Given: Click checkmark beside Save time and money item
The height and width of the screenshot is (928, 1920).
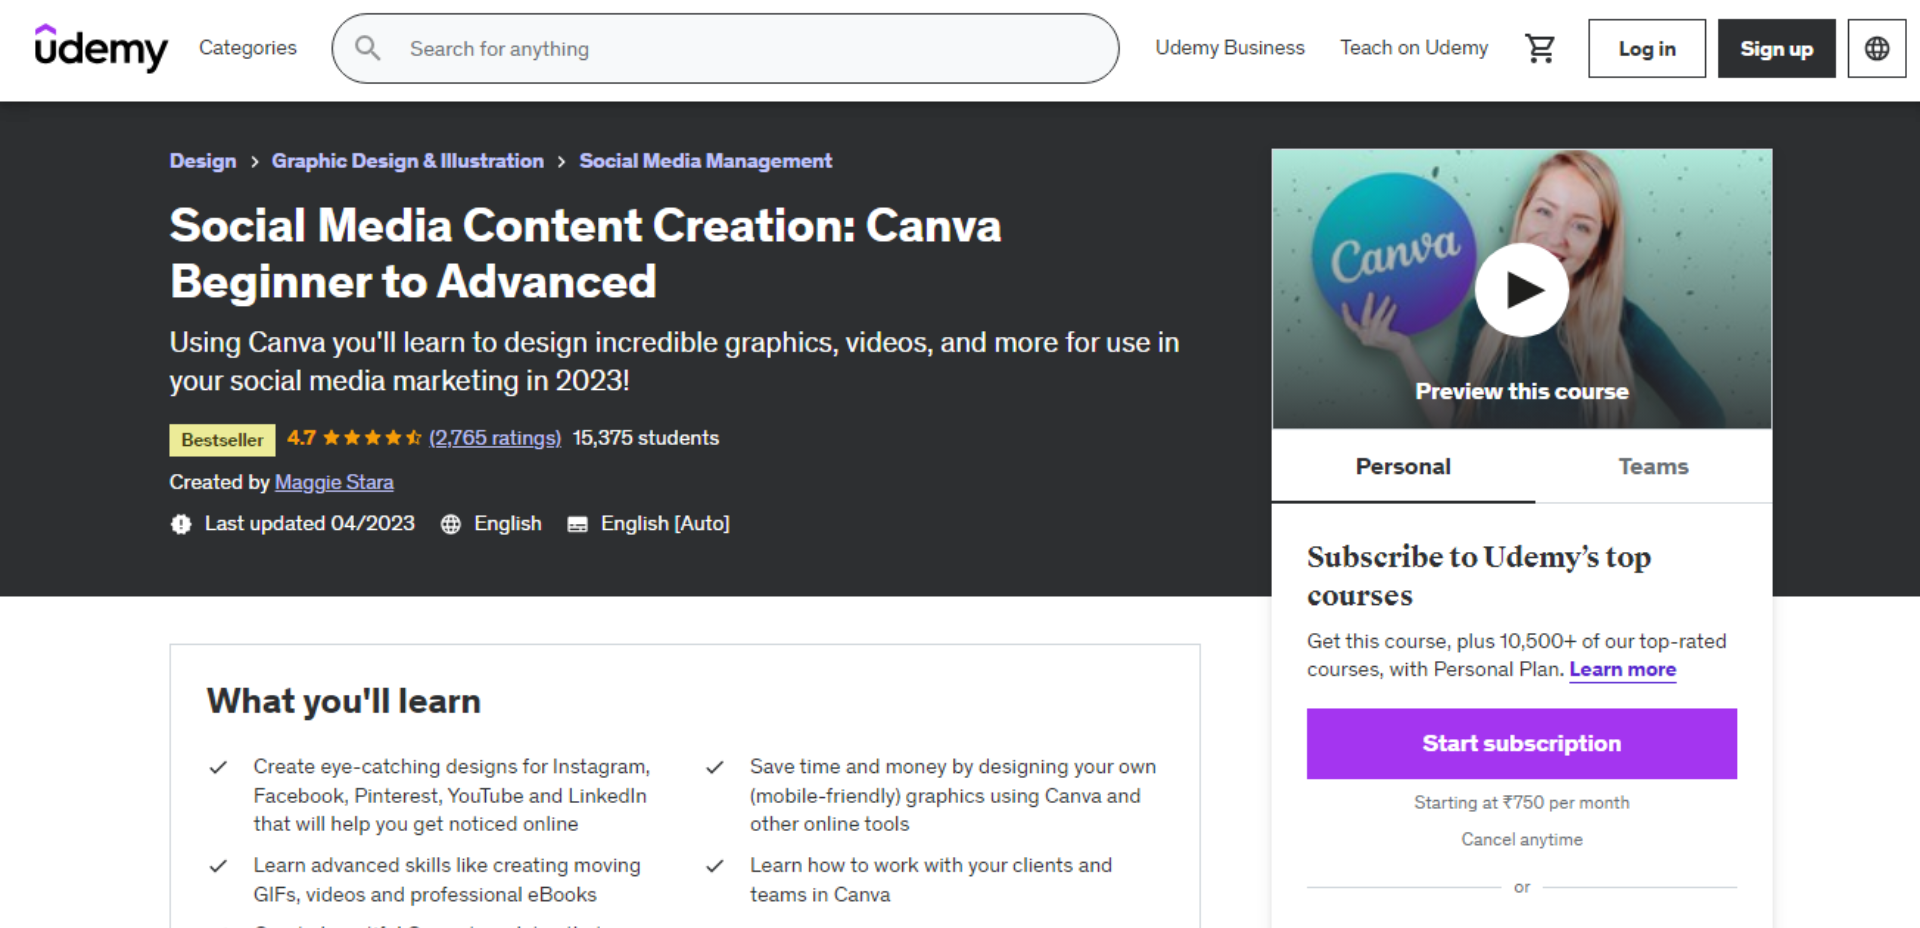Looking at the screenshot, I should point(715,768).
